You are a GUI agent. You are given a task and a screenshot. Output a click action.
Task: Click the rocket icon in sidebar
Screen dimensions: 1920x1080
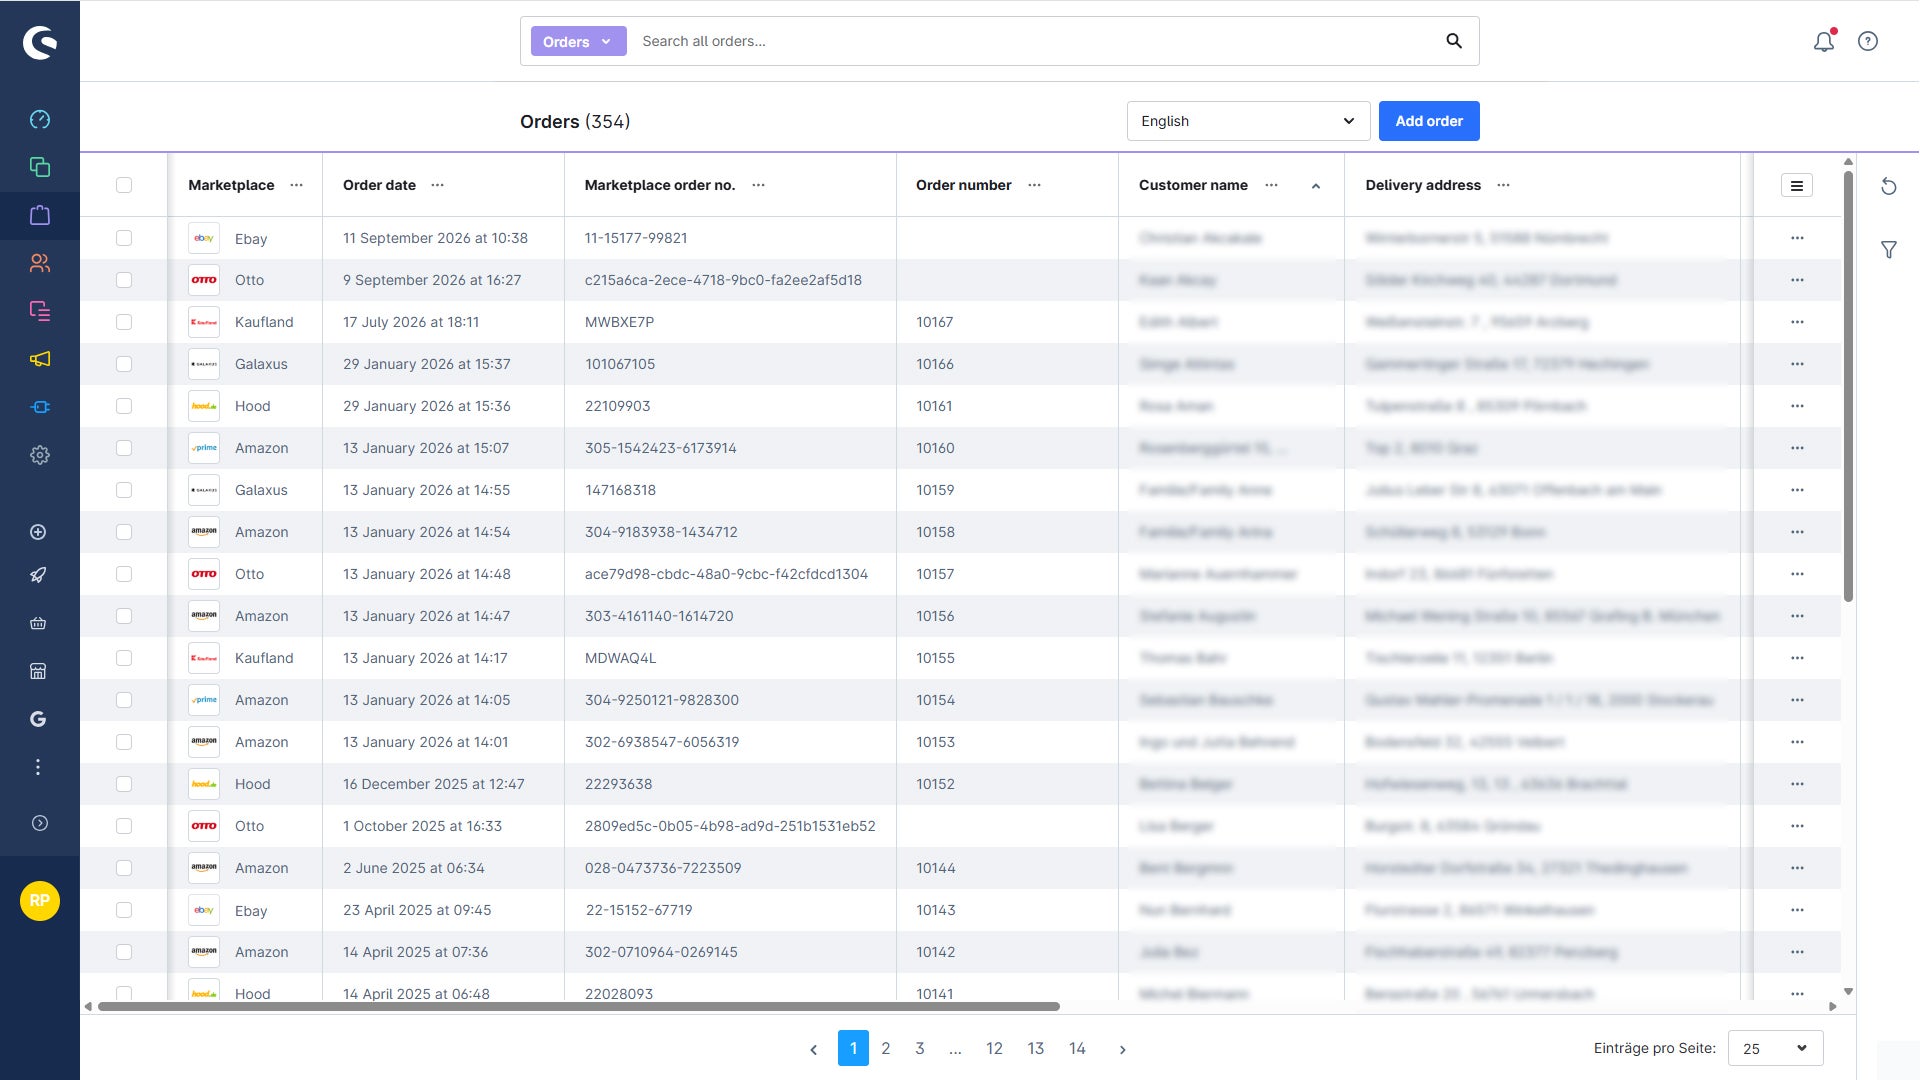(38, 575)
